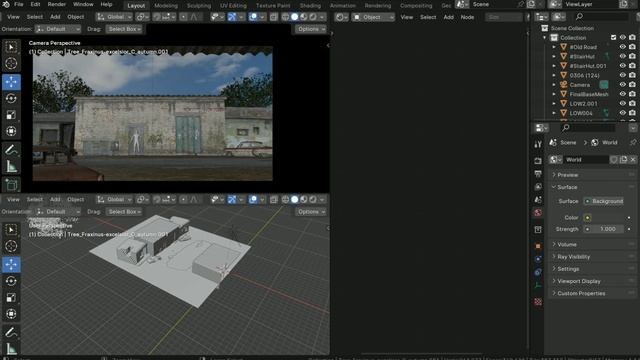Select the Rotate tool in camera viewport
This screenshot has height=360, width=640.
point(11,98)
